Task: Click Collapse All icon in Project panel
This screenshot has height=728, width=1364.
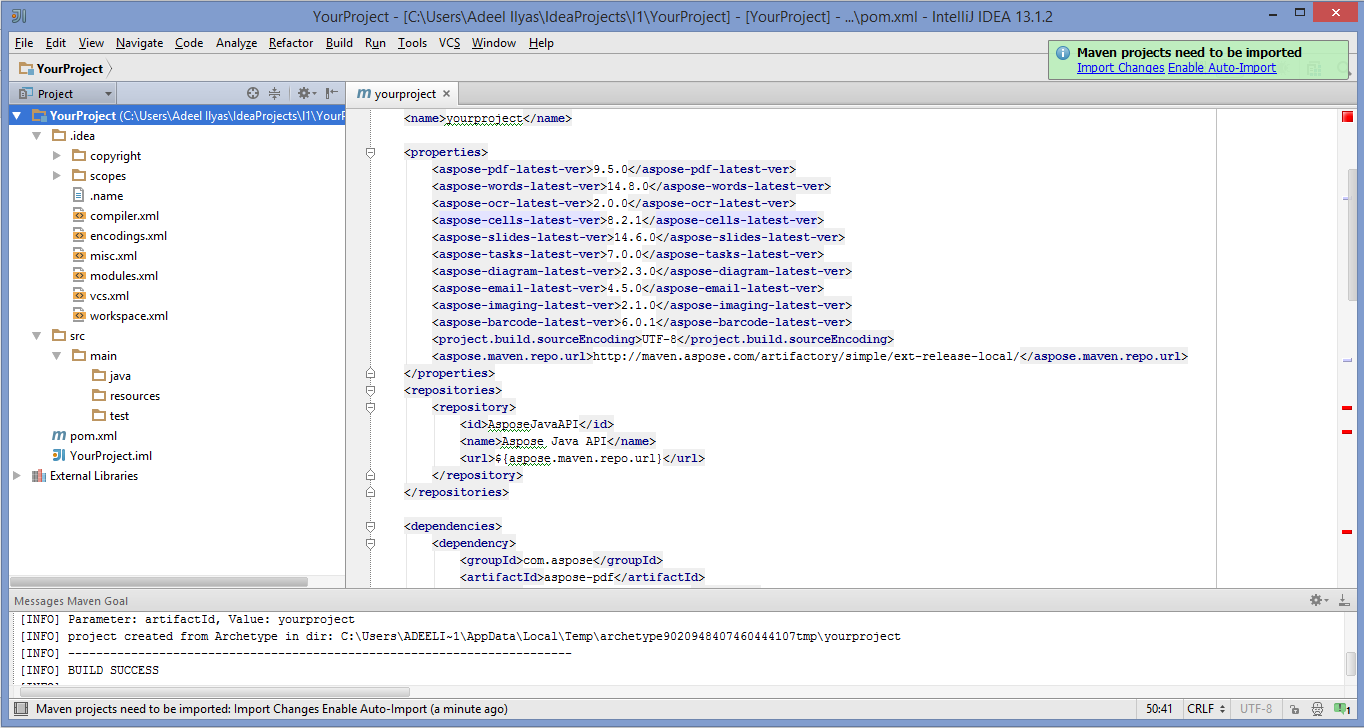Action: 275,93
